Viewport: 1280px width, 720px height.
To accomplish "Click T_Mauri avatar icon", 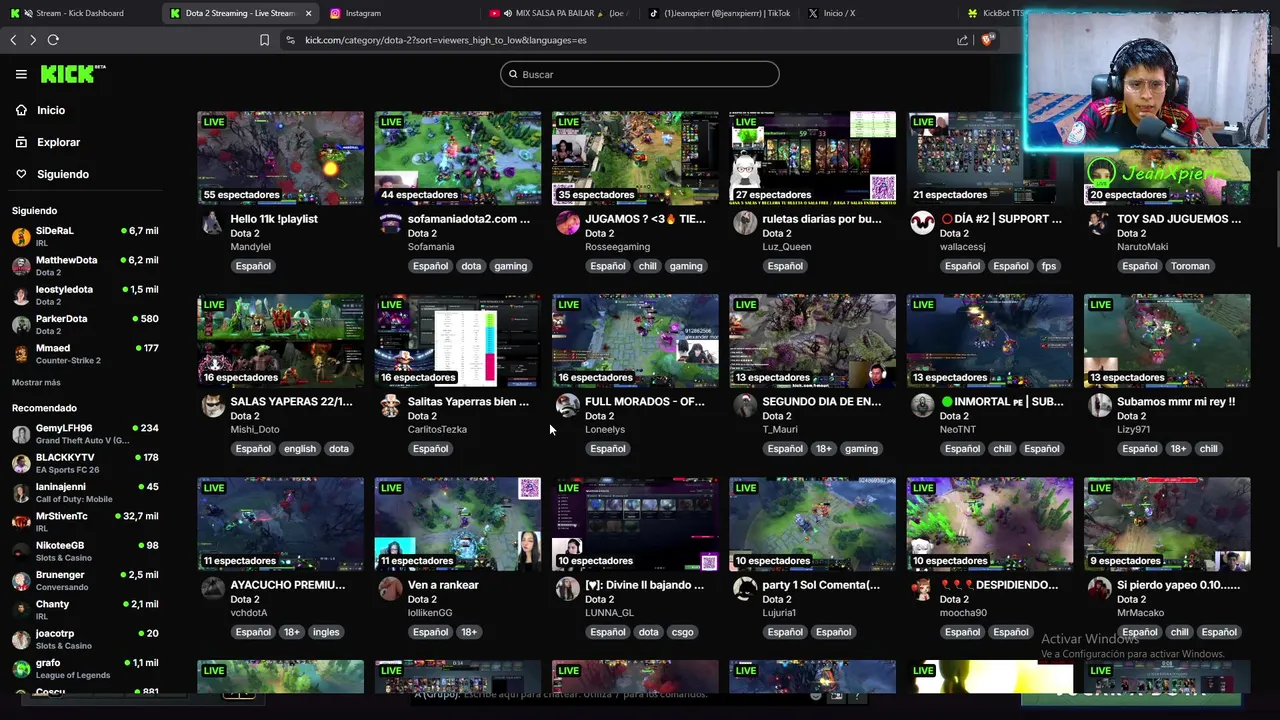I will point(745,405).
